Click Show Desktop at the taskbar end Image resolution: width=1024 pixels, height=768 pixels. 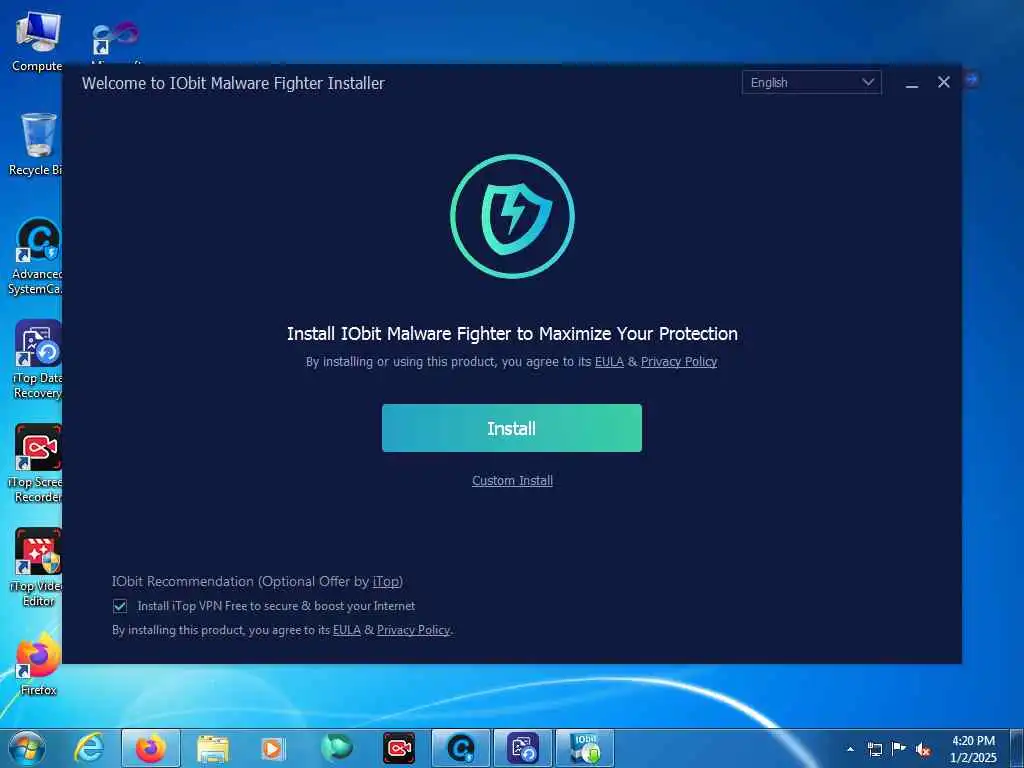click(1017, 748)
